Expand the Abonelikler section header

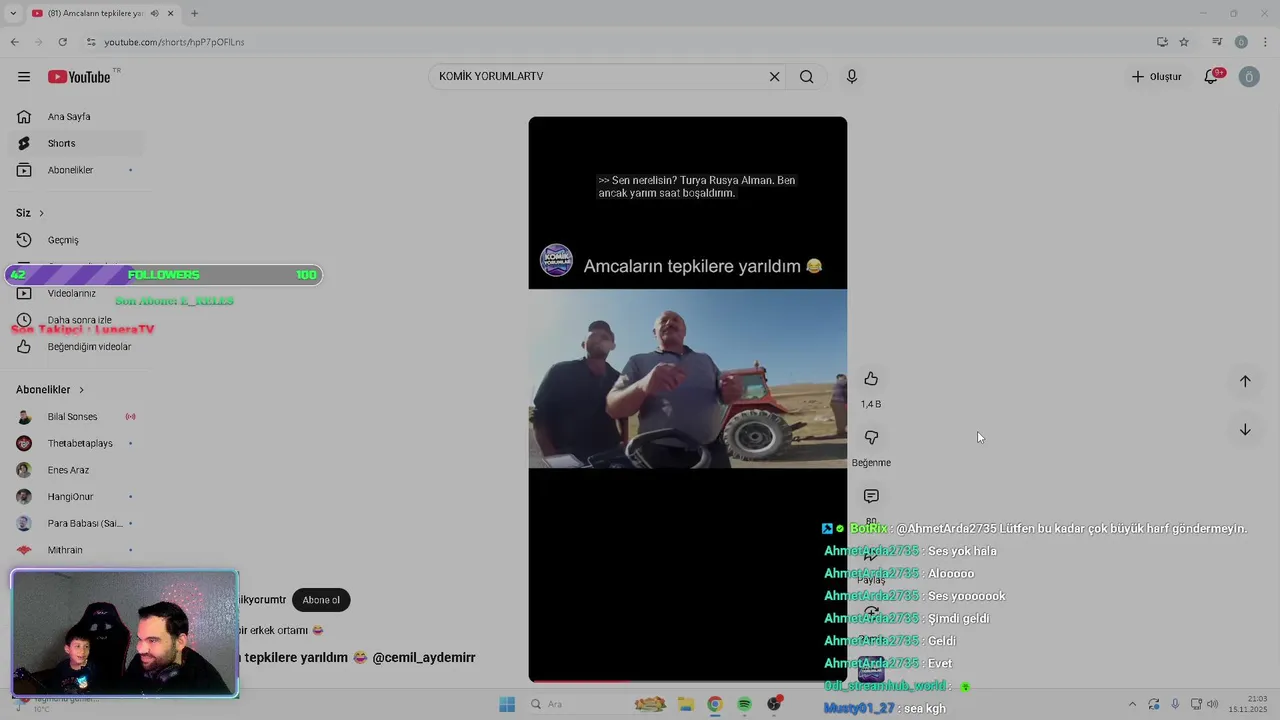pyautogui.click(x=50, y=390)
